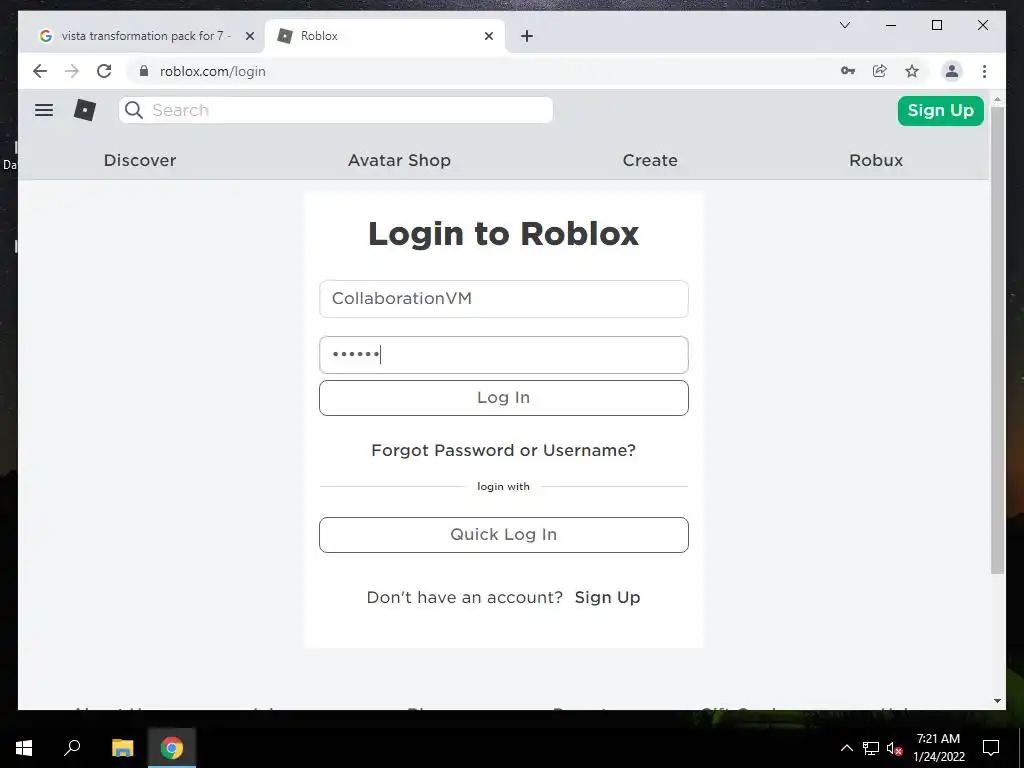This screenshot has height=768, width=1024.
Task: Click Sign Up link beside Don't have an account
Action: click(607, 598)
